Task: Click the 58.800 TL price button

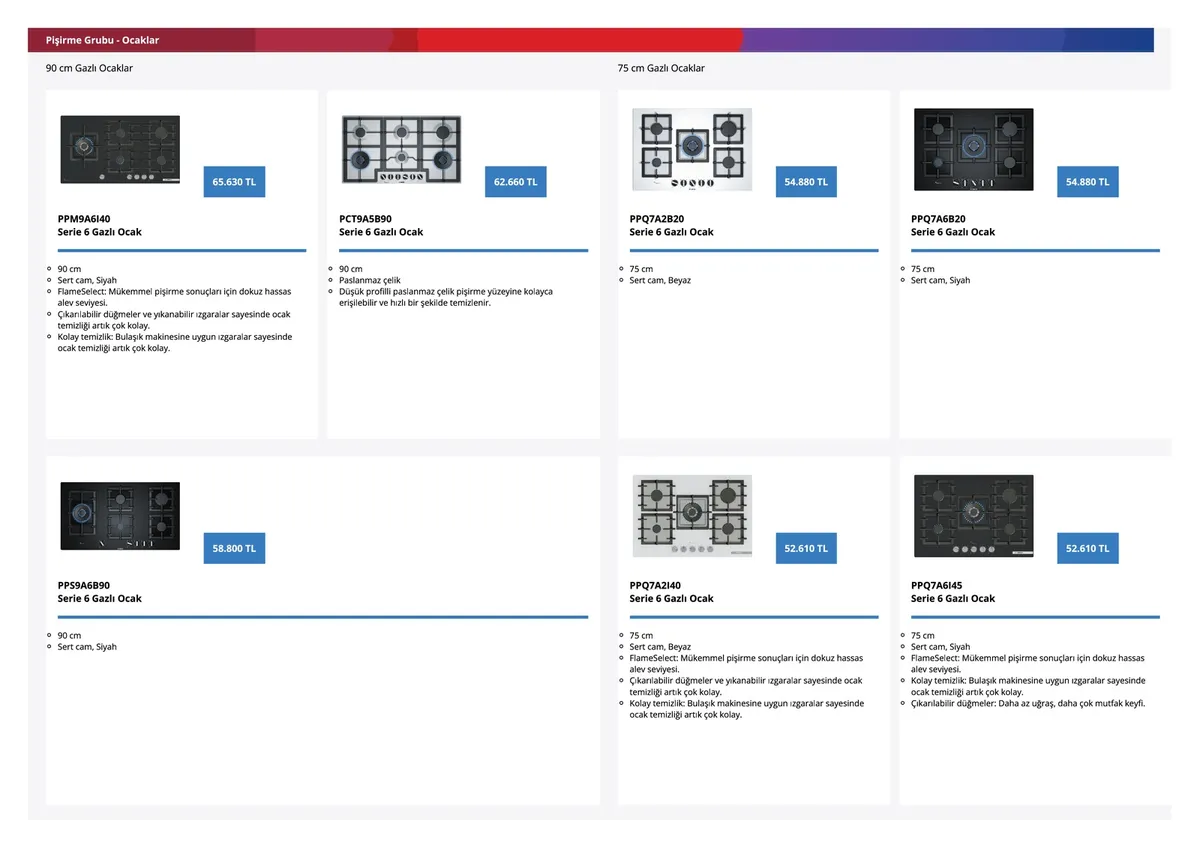Action: point(234,548)
